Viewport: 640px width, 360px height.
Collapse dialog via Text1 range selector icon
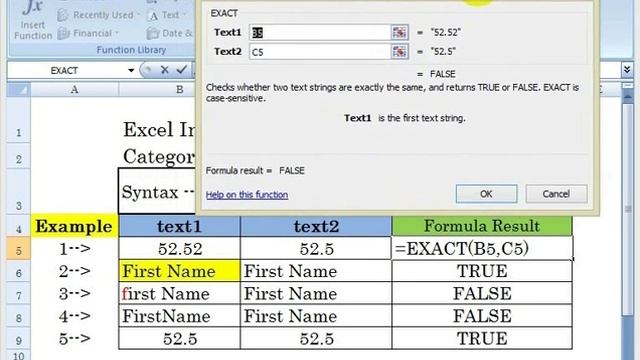(x=399, y=32)
